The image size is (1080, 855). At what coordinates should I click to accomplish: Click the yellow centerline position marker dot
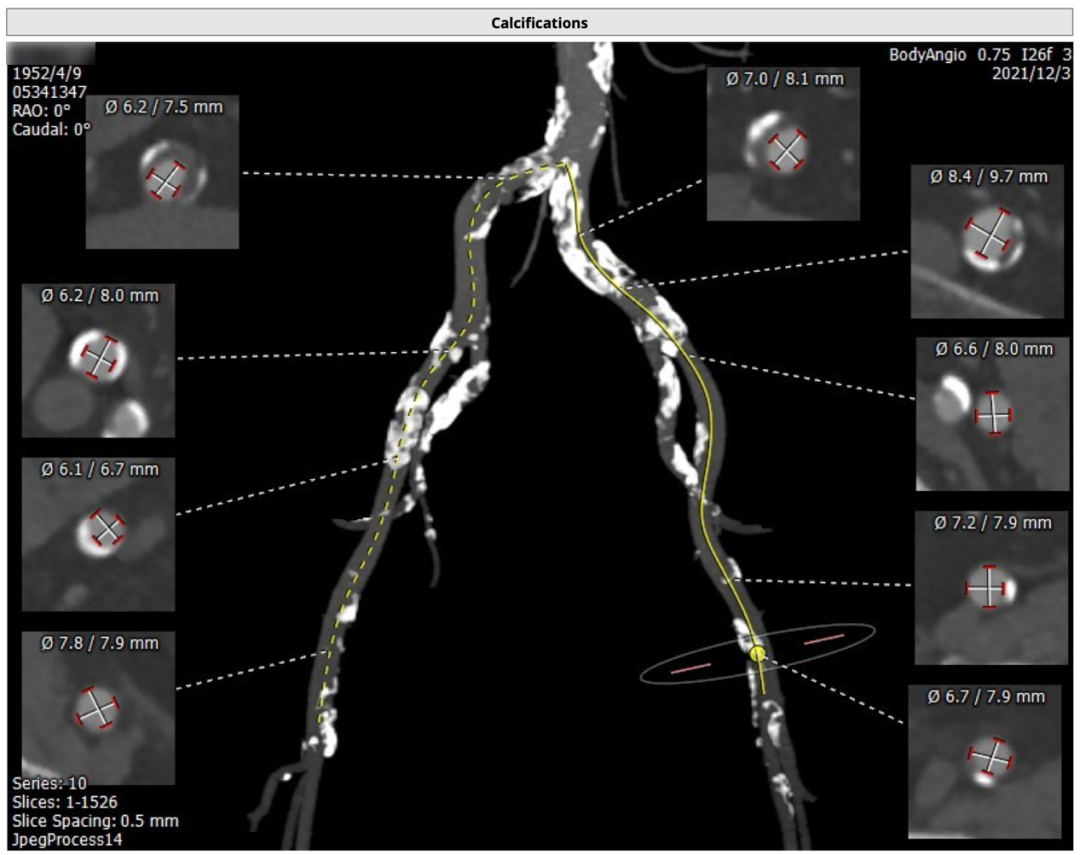[757, 654]
